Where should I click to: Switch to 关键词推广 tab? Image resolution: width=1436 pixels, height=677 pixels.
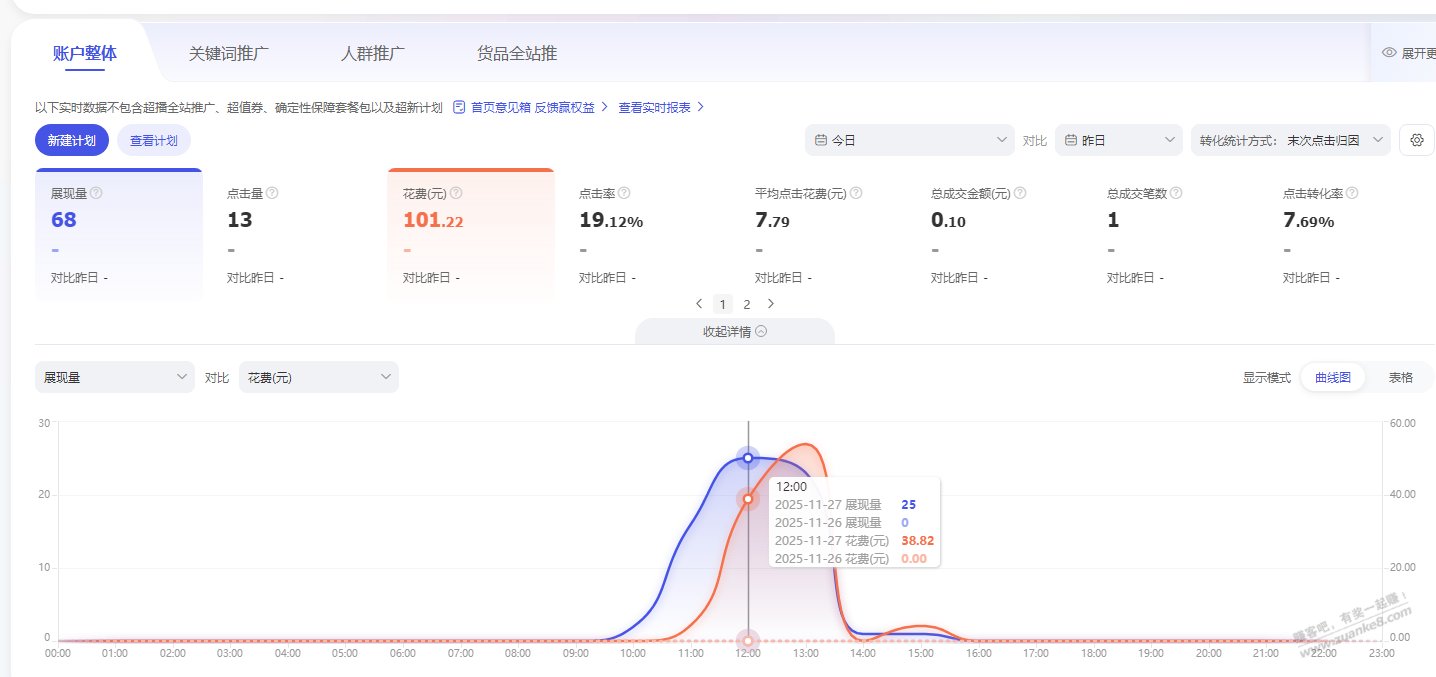229,54
